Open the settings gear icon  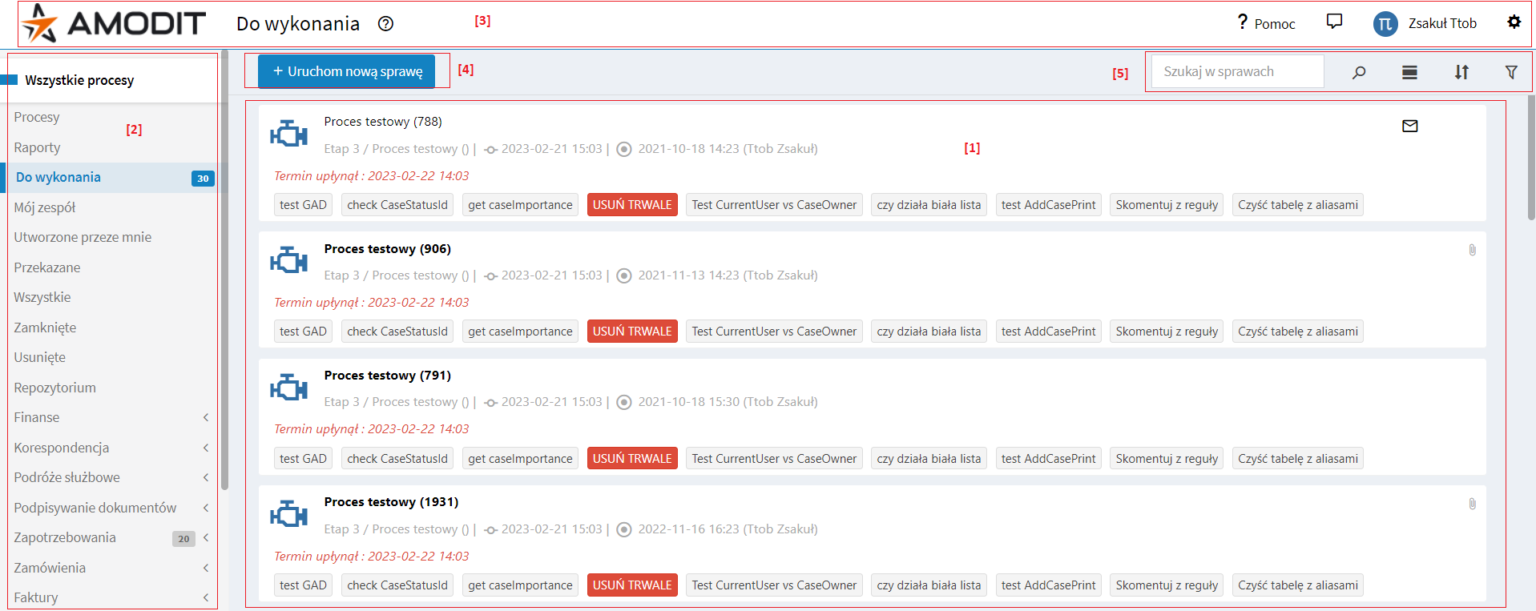[1514, 22]
